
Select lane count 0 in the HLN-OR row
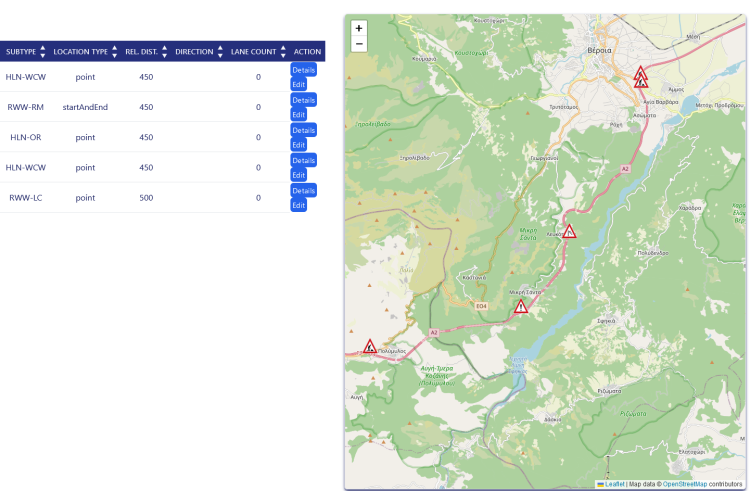point(258,137)
